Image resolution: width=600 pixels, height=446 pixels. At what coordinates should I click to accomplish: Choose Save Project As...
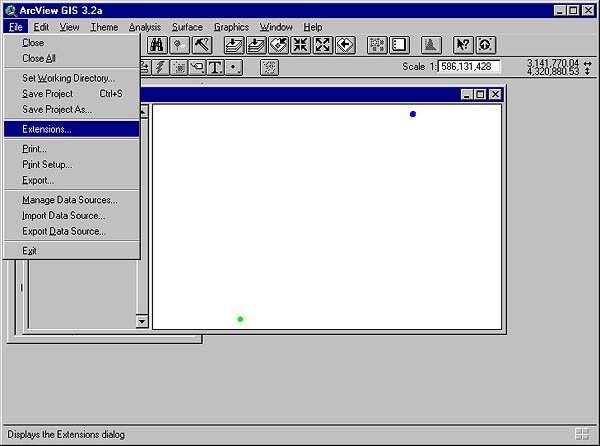pyautogui.click(x=72, y=109)
